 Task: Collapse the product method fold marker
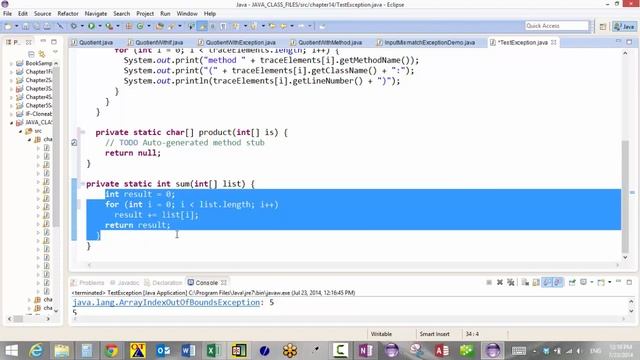tap(82, 132)
